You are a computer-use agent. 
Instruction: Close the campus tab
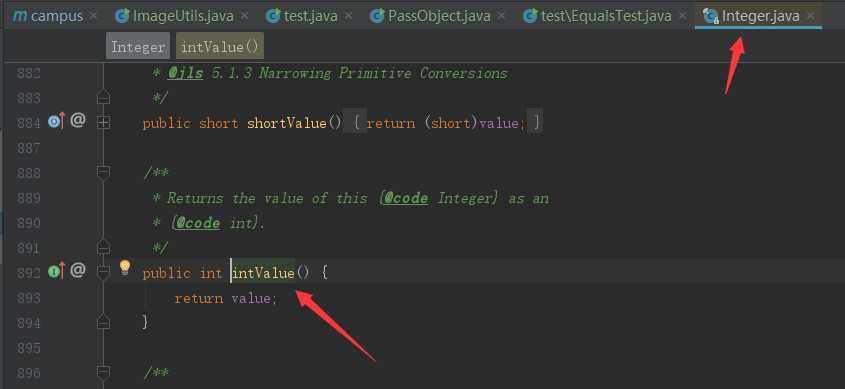(94, 16)
